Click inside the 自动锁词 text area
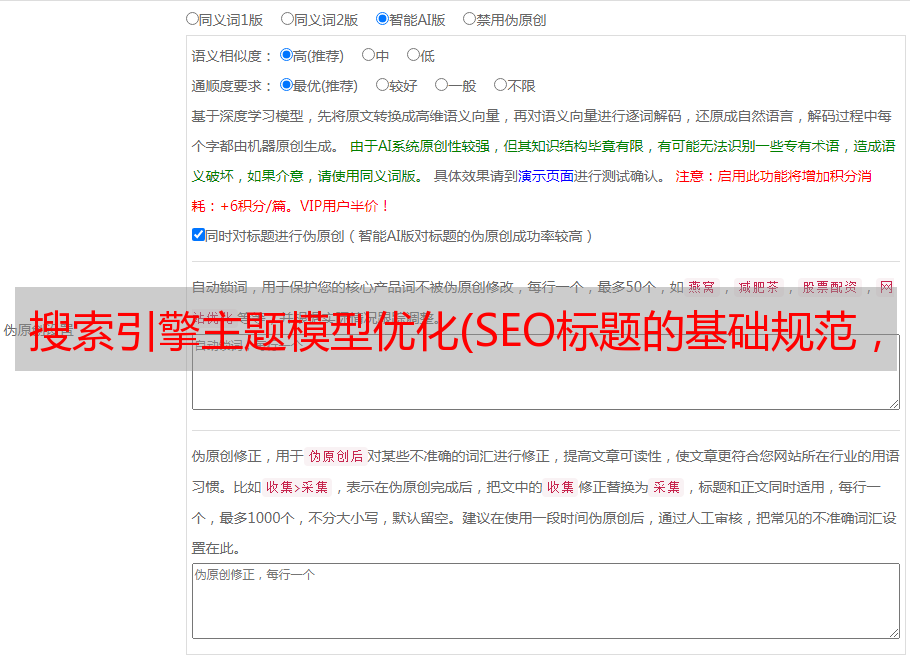 545,390
